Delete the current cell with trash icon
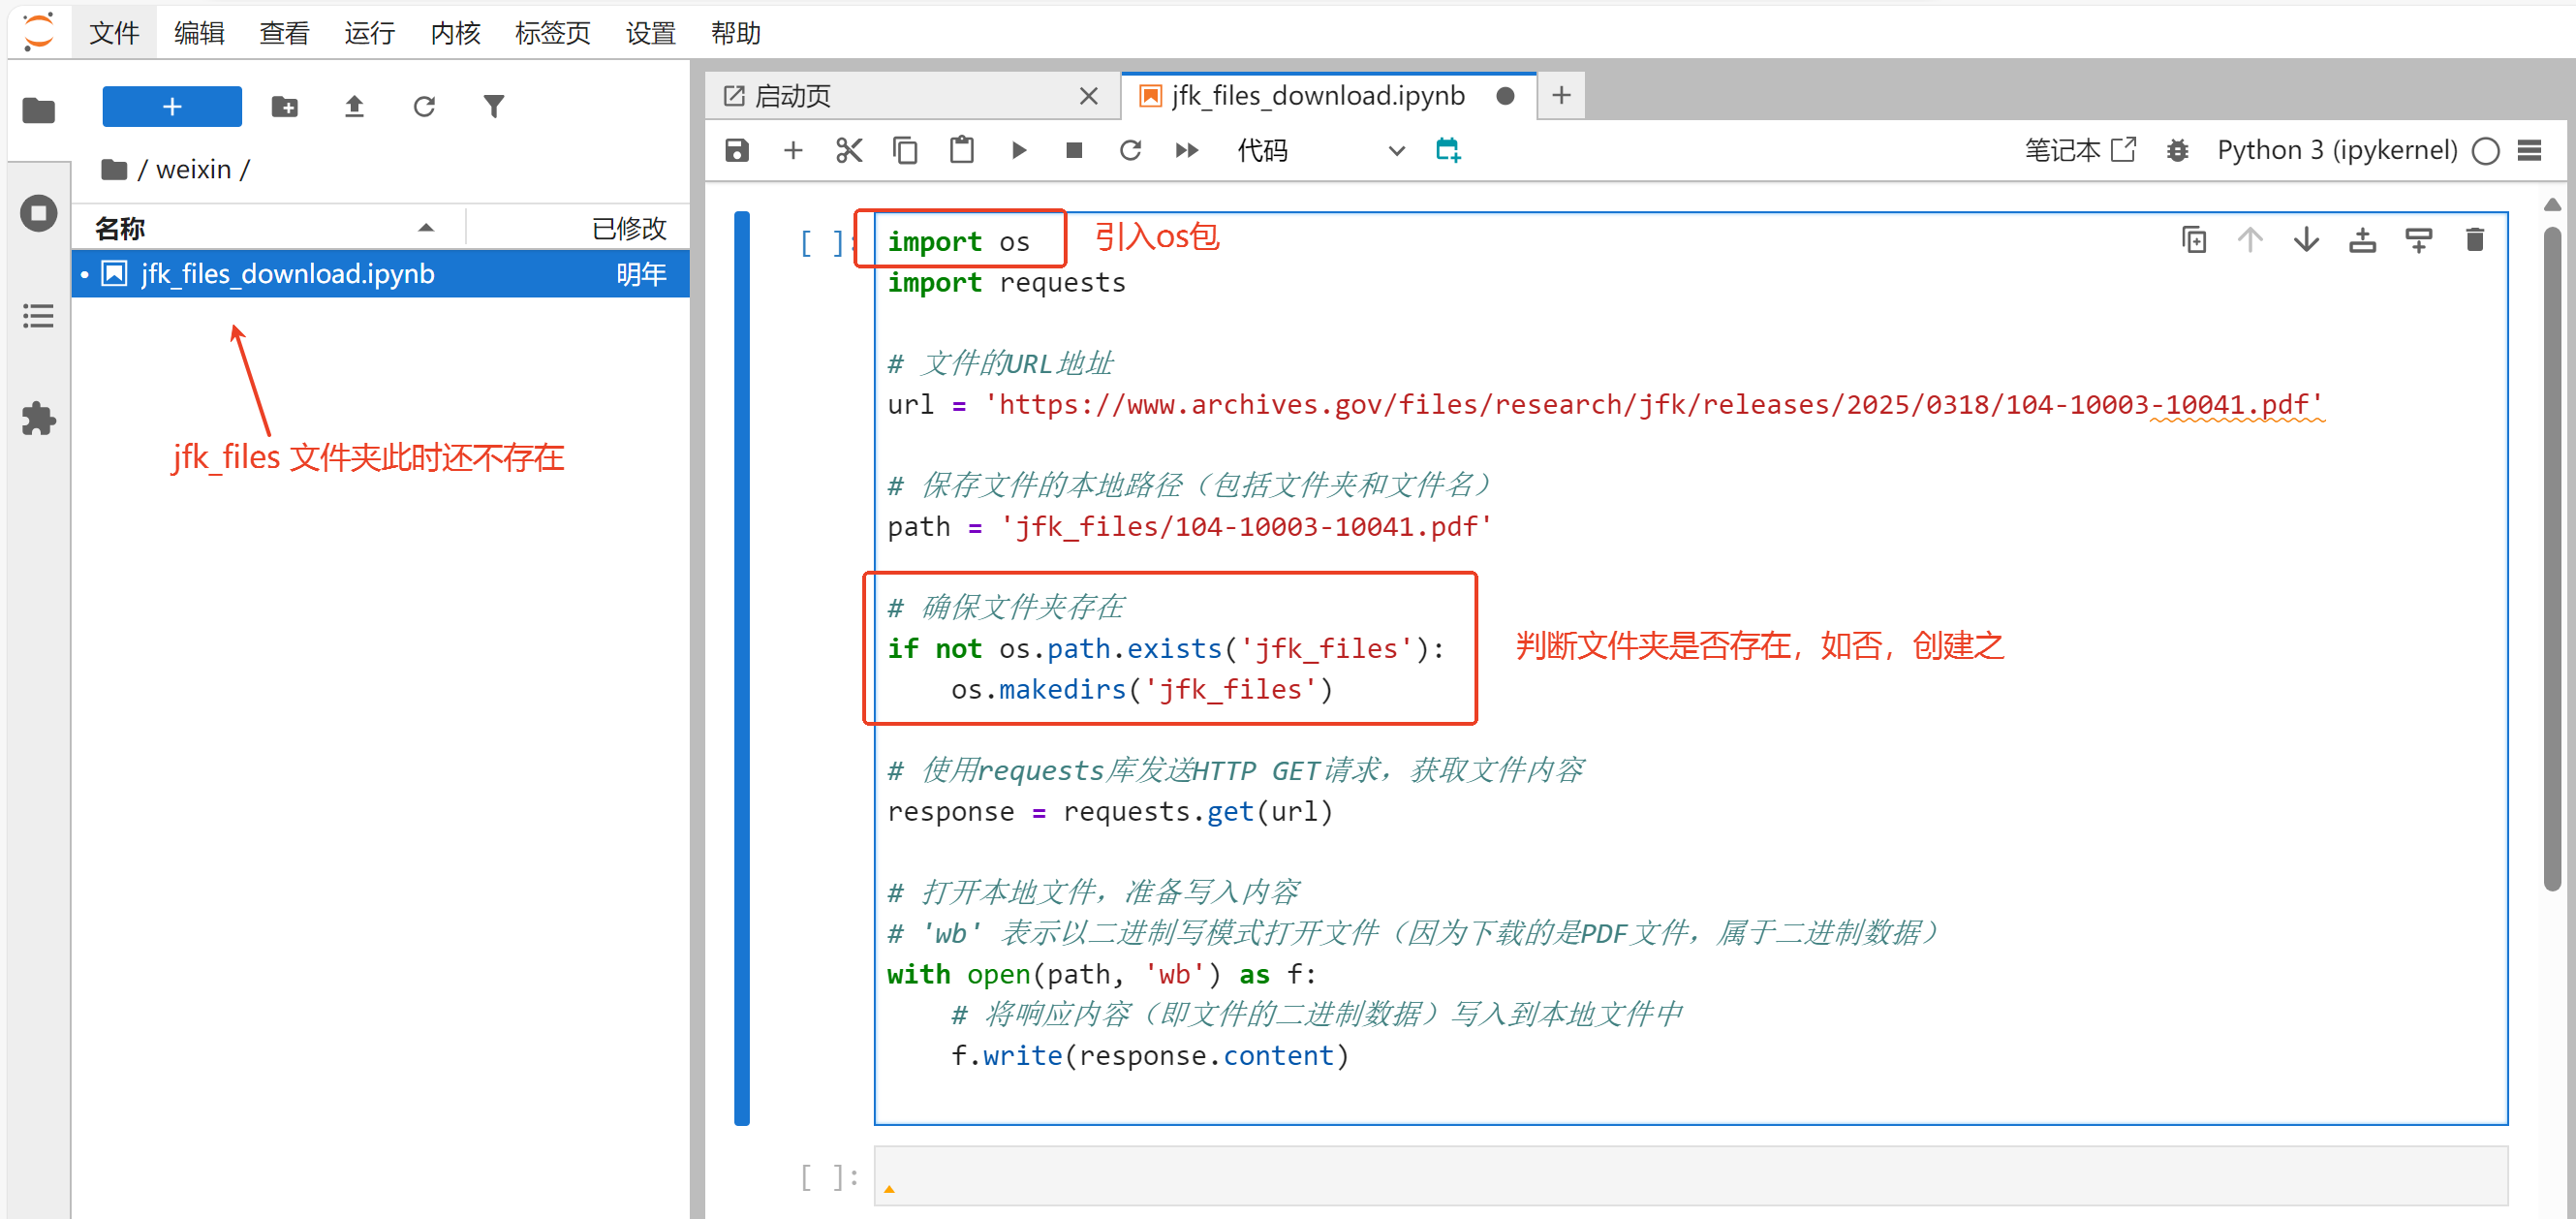The height and width of the screenshot is (1219, 2576). (2475, 240)
